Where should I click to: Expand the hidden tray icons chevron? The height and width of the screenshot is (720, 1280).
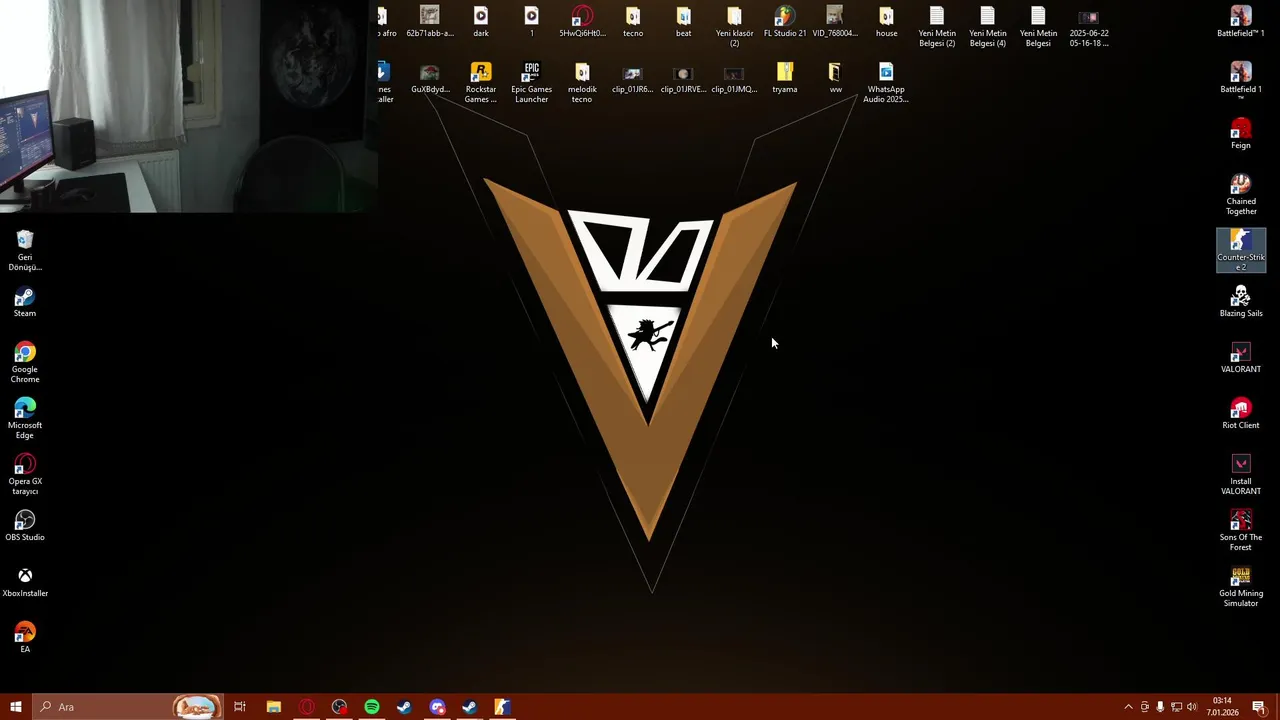pos(1129,707)
